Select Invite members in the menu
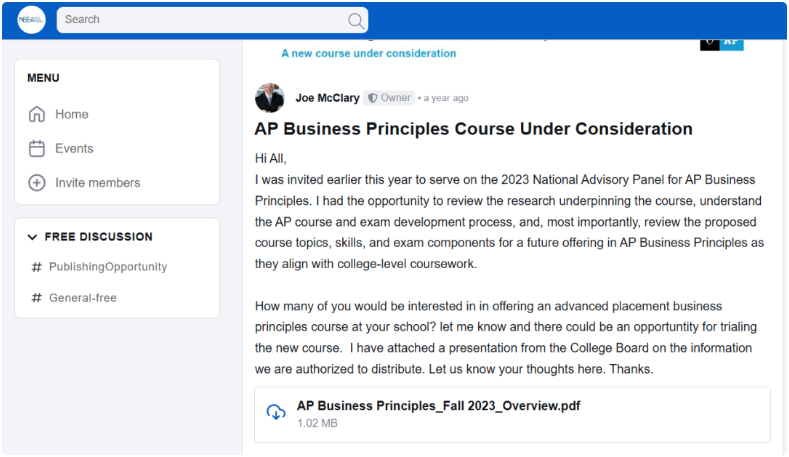Image resolution: width=789 pixels, height=457 pixels. 98,183
